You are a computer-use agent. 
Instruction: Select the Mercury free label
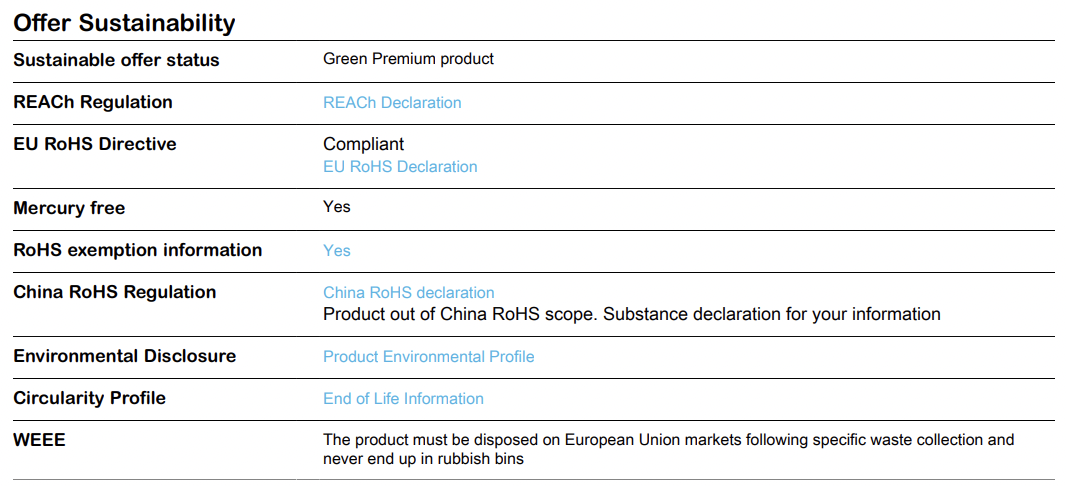tap(69, 208)
